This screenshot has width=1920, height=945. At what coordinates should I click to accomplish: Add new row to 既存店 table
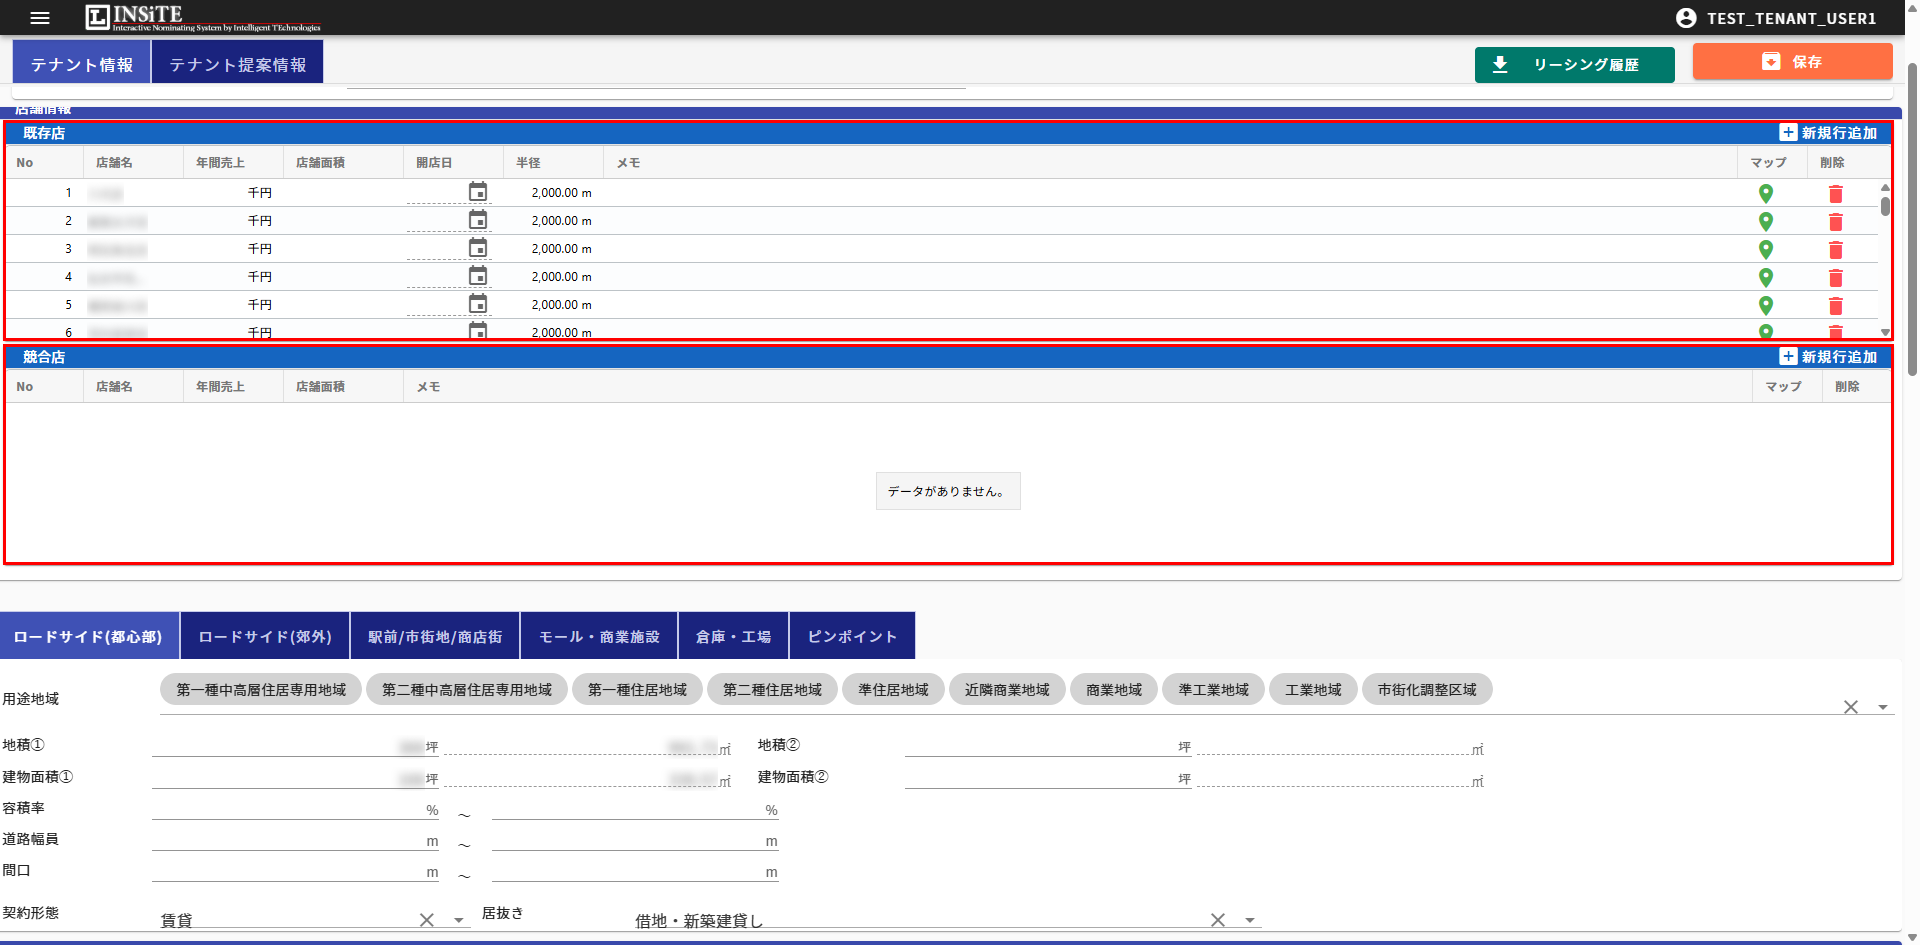point(1828,133)
